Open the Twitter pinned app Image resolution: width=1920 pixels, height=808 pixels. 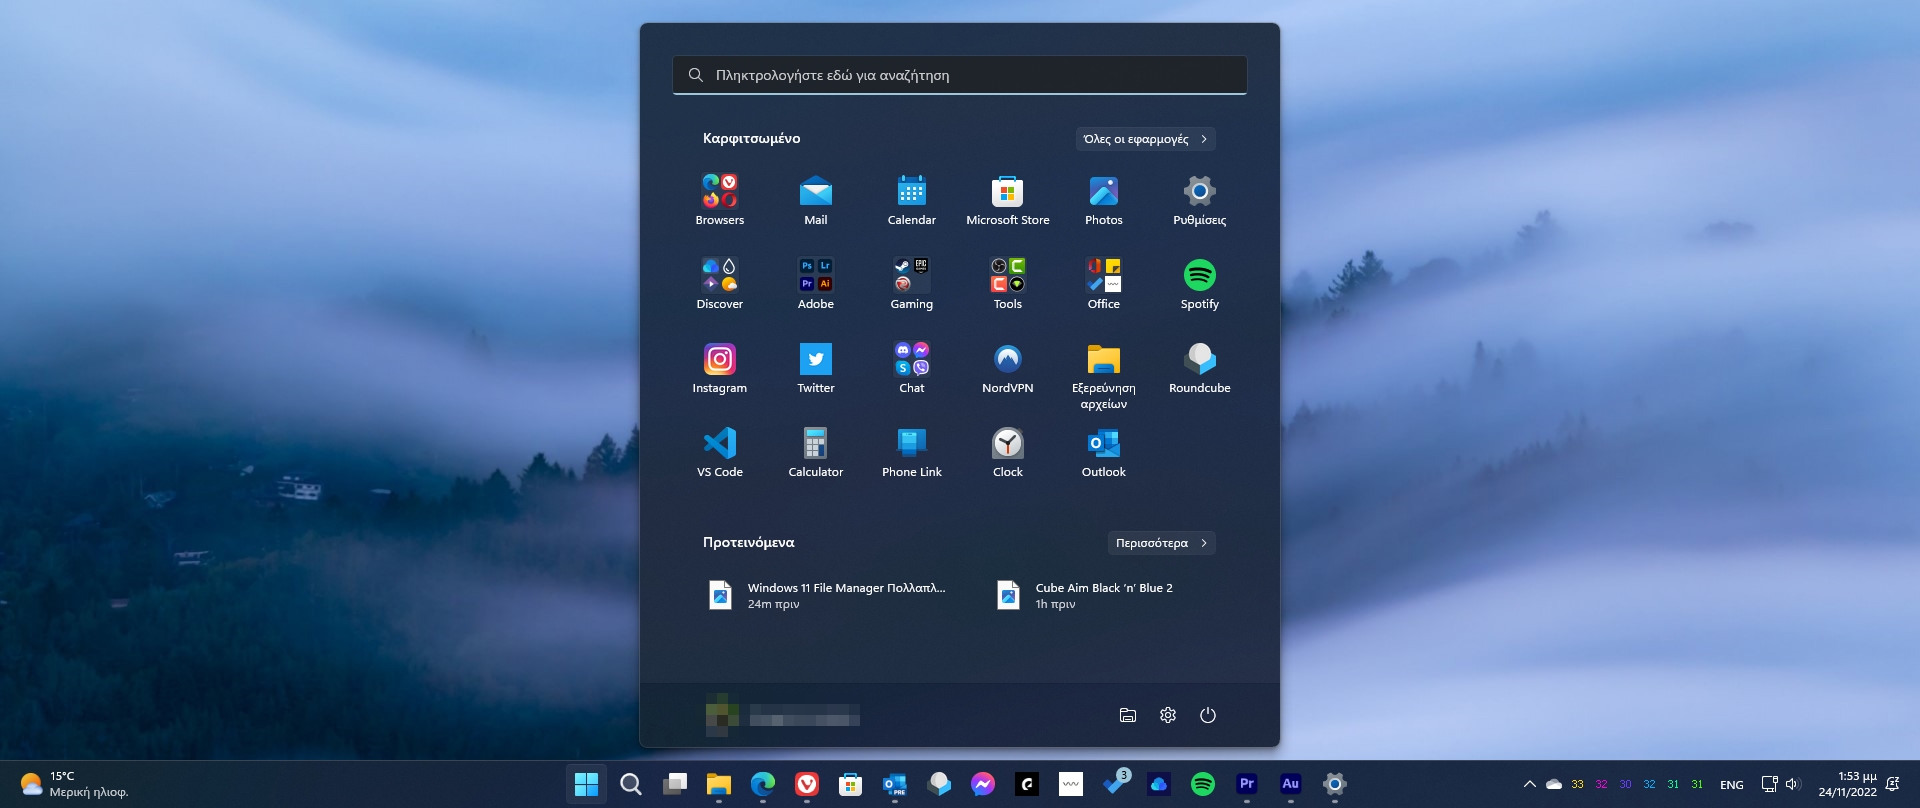[815, 369]
